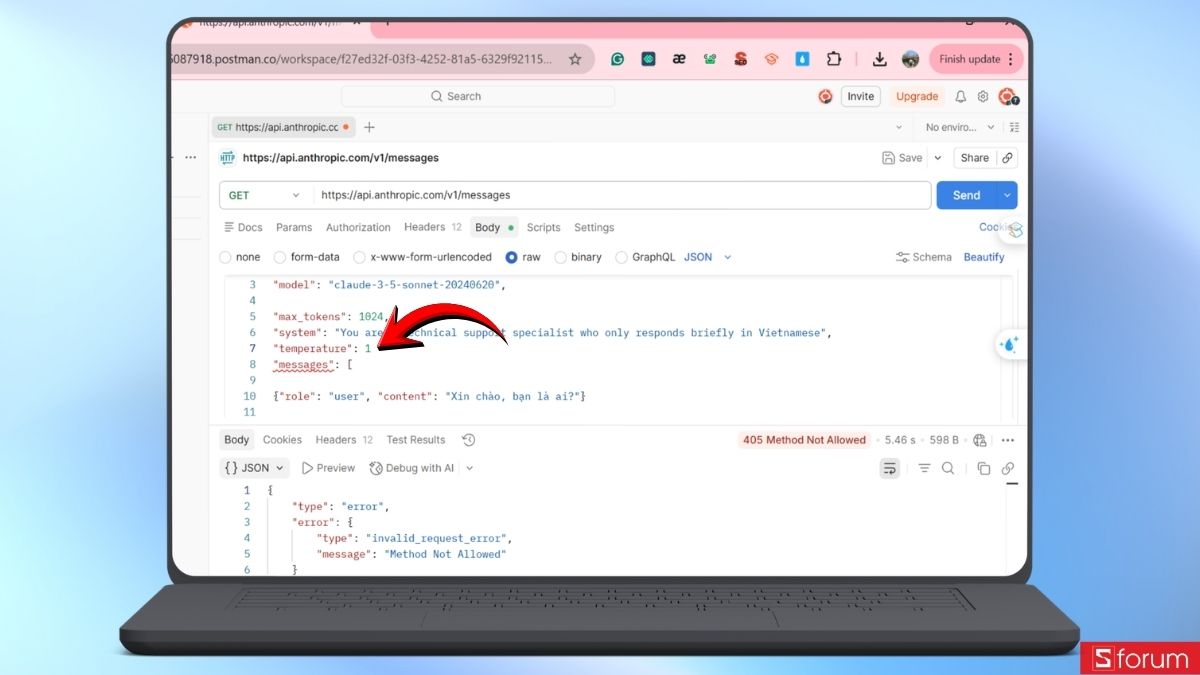This screenshot has width=1200, height=675.
Task: Click Debug with AI
Action: click(x=411, y=468)
